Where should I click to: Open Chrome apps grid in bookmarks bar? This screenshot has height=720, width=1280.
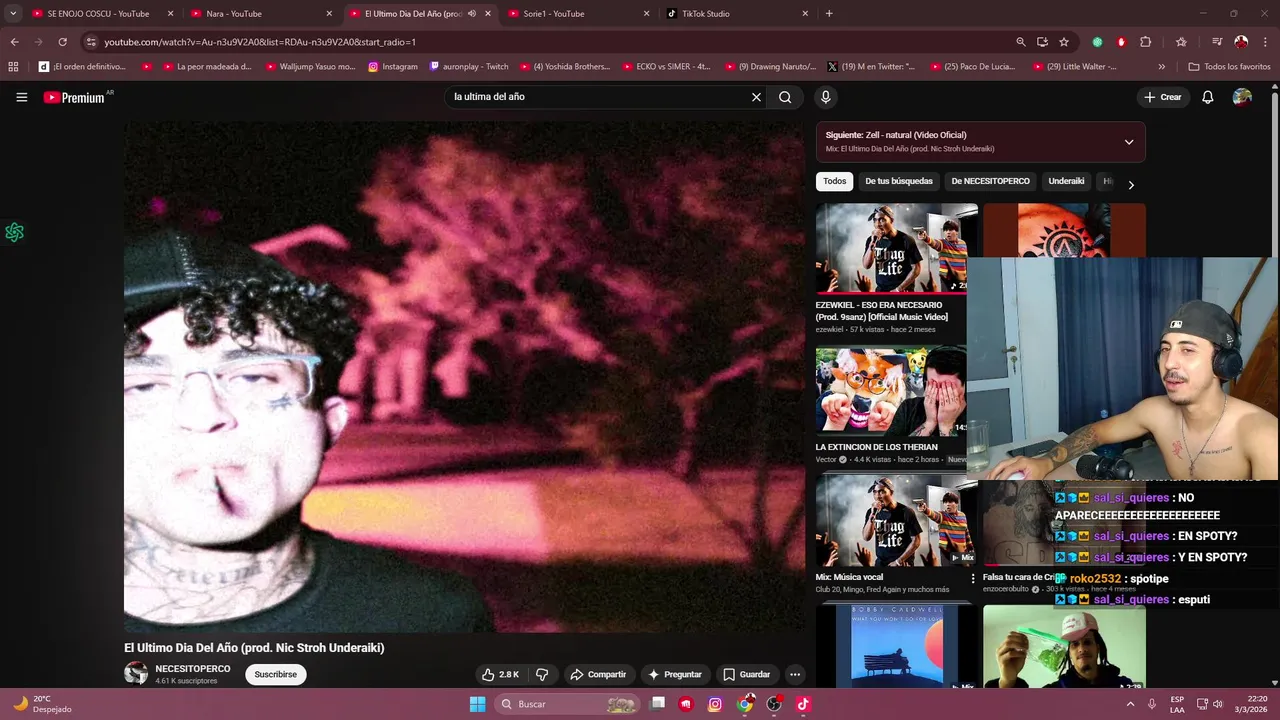pyautogui.click(x=13, y=67)
